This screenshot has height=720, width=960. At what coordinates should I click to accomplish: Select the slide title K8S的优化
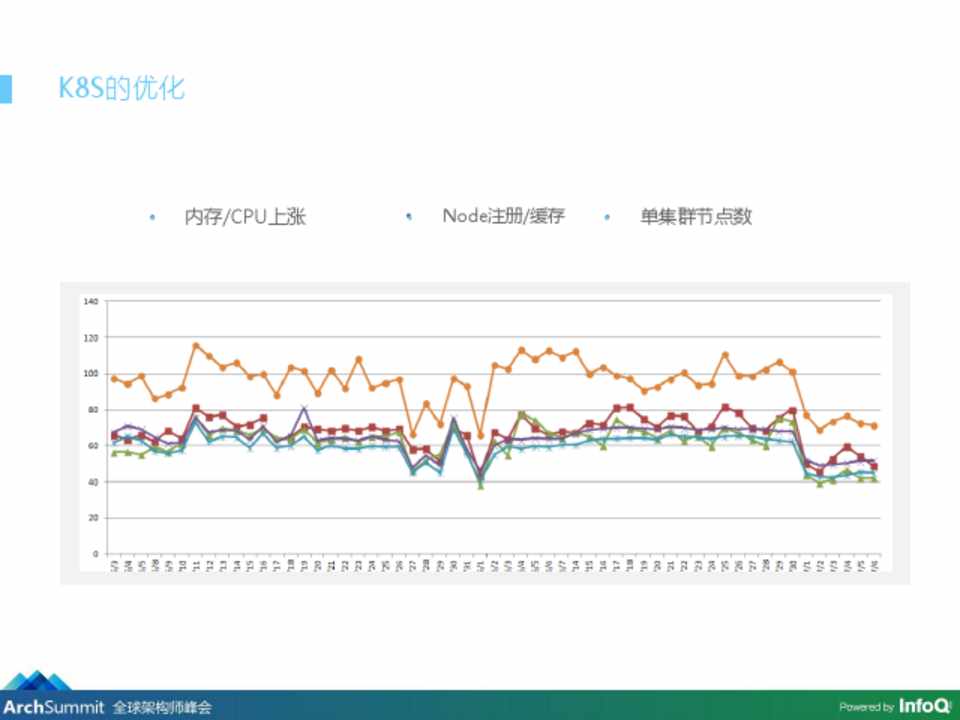tap(121, 88)
